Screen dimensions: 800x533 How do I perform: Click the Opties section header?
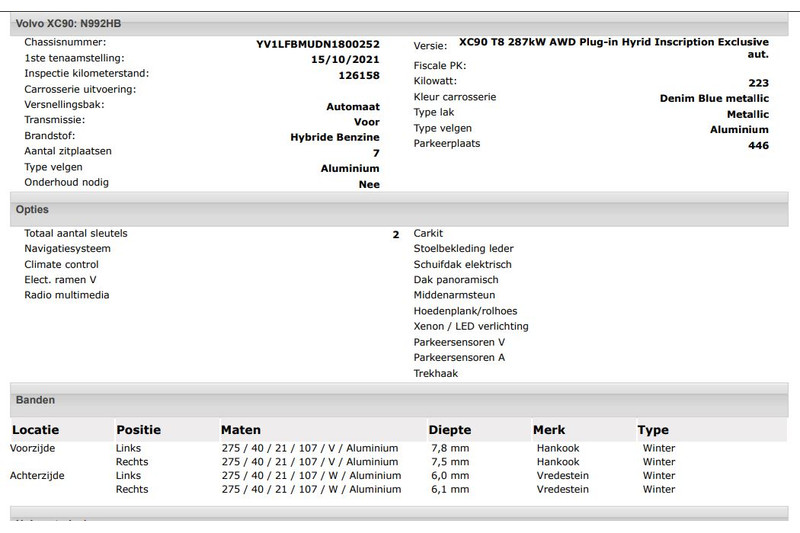32,210
